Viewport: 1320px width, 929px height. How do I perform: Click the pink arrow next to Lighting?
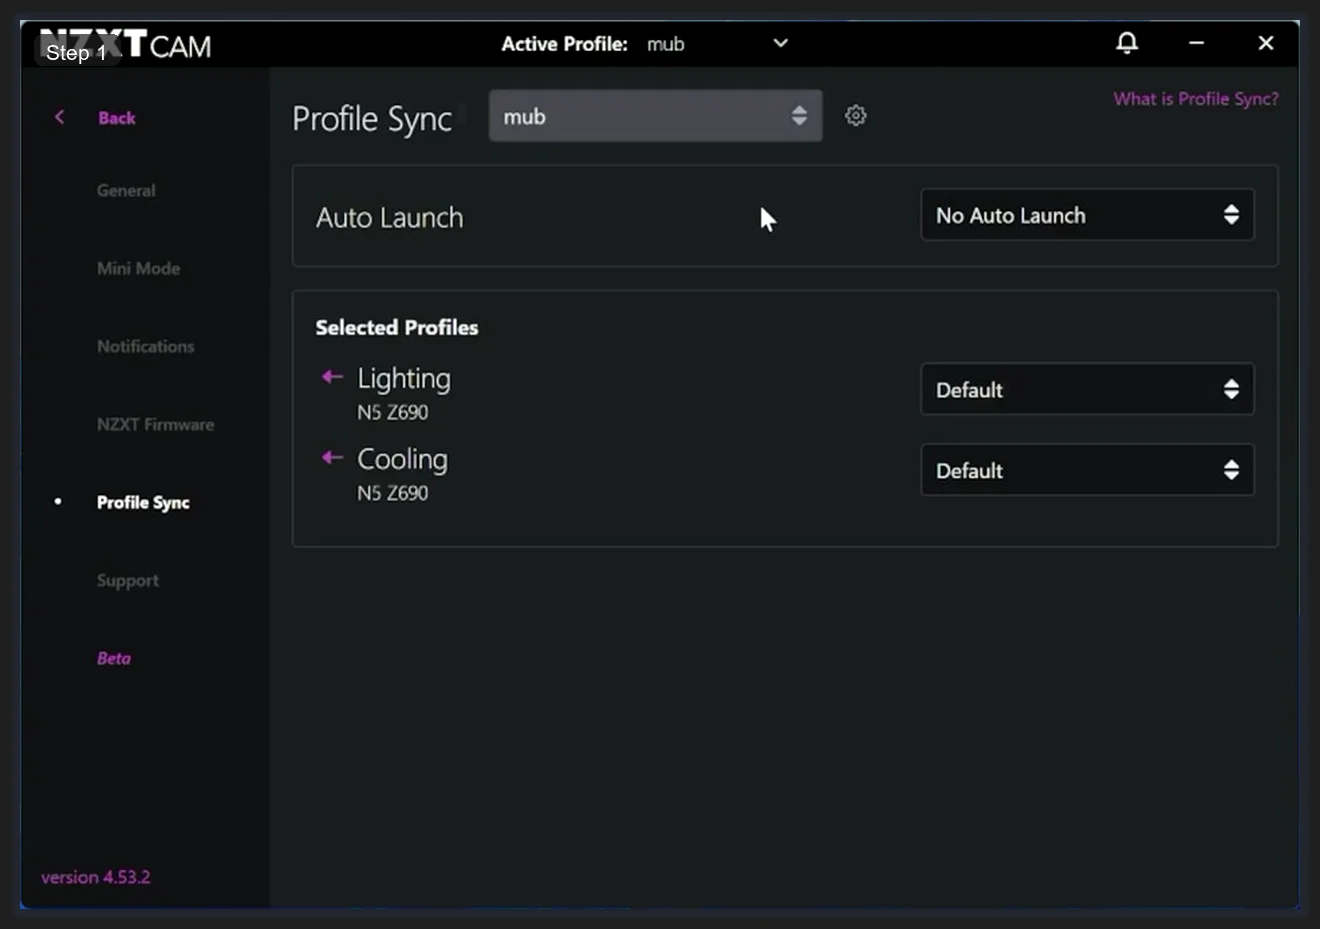click(x=331, y=376)
